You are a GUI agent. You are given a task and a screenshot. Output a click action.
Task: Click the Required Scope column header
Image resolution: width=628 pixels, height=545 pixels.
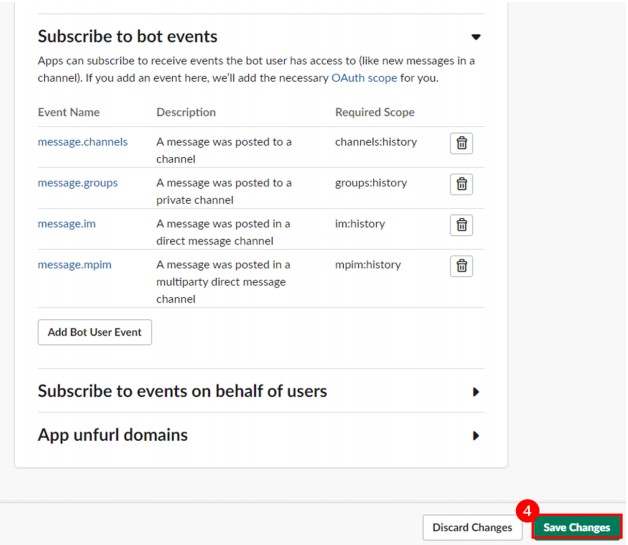click(374, 112)
